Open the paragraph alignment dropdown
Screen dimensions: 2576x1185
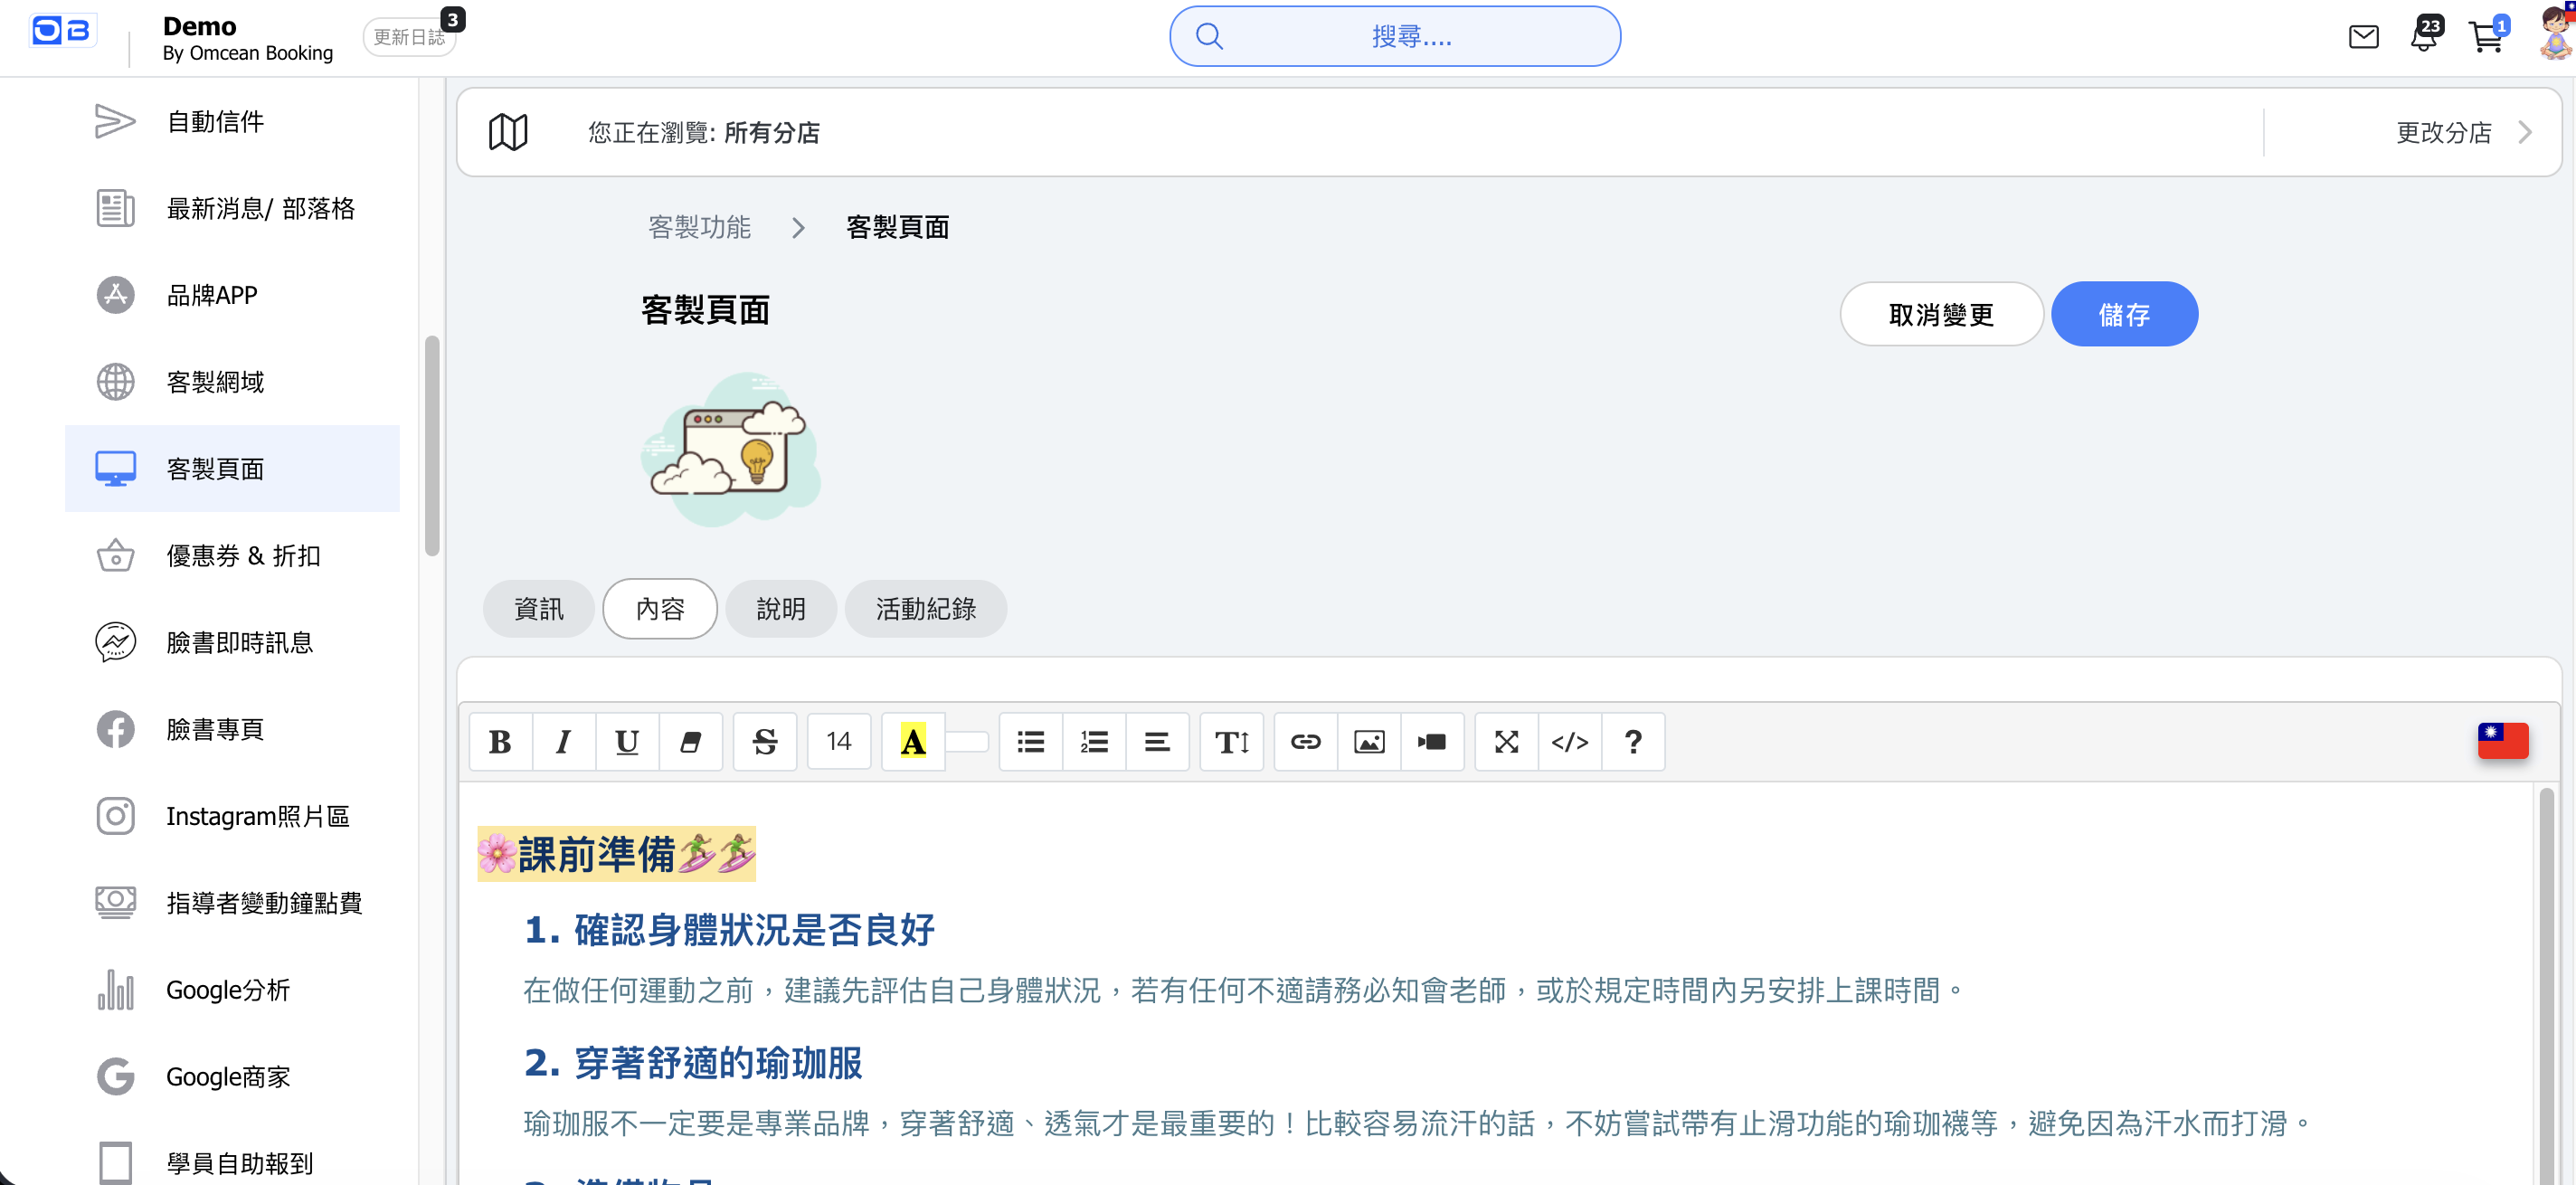click(x=1157, y=741)
